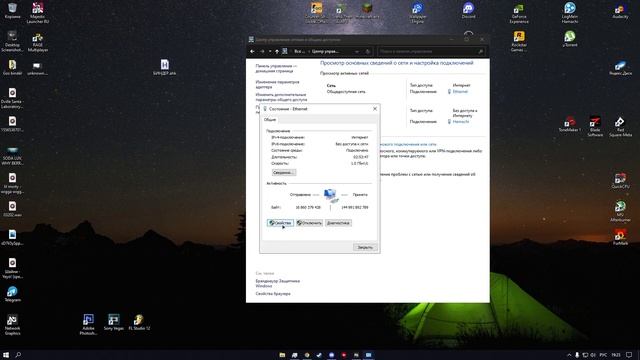Select the Общие tab in Ethernet status
This screenshot has width=640, height=360.
[x=270, y=120]
